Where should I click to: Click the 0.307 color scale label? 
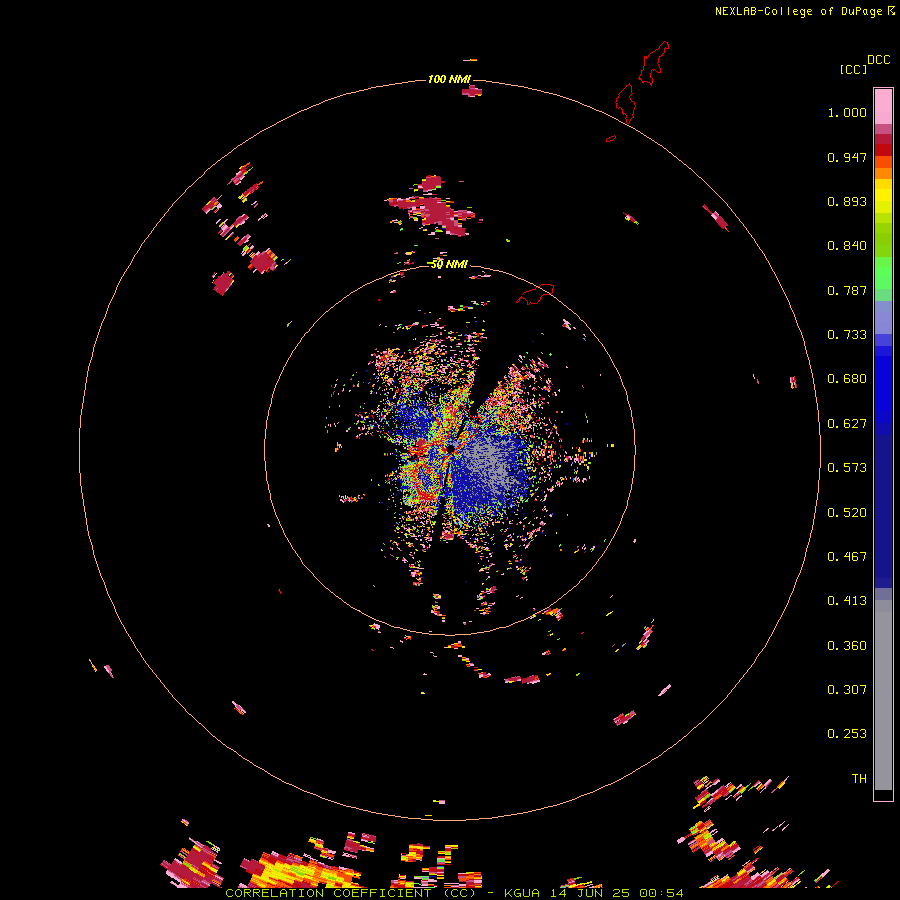click(x=847, y=690)
